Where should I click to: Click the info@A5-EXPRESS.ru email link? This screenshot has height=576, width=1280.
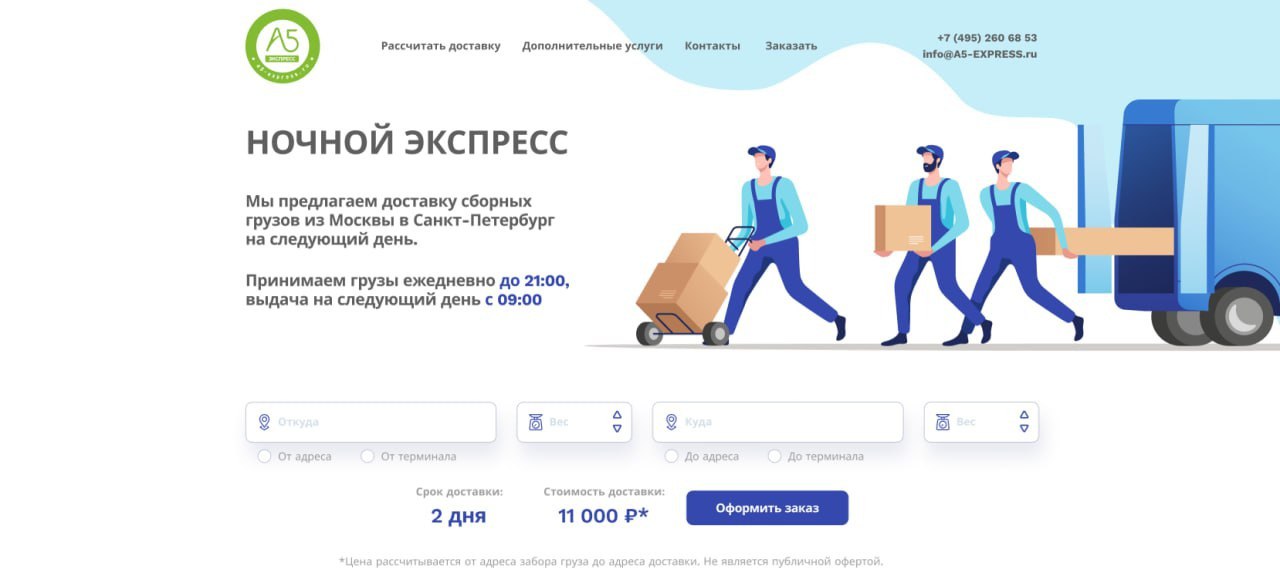(979, 54)
